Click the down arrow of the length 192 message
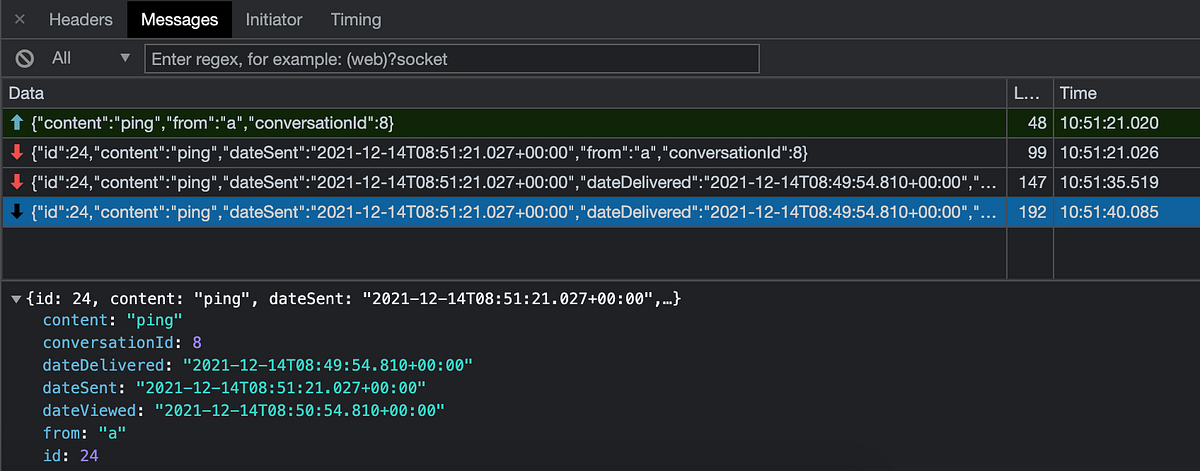This screenshot has height=471, width=1200. point(17,212)
